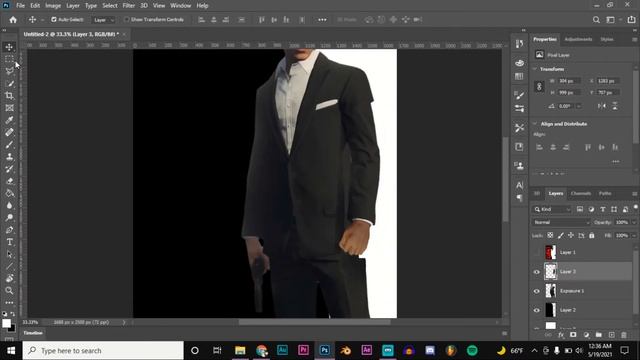
Task: Toggle the Auto-Select checkbox
Action: click(x=54, y=20)
